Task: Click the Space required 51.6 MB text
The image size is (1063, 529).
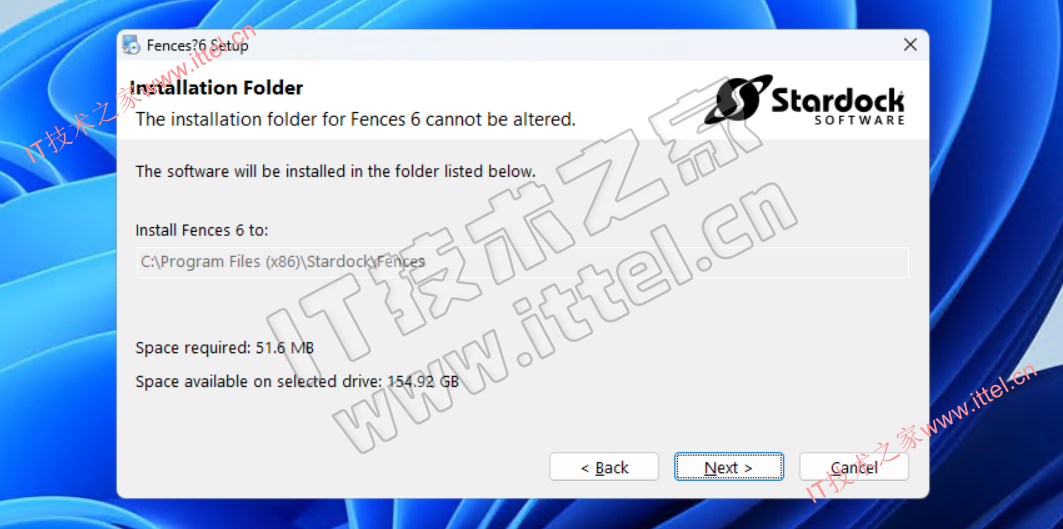Action: 224,349
